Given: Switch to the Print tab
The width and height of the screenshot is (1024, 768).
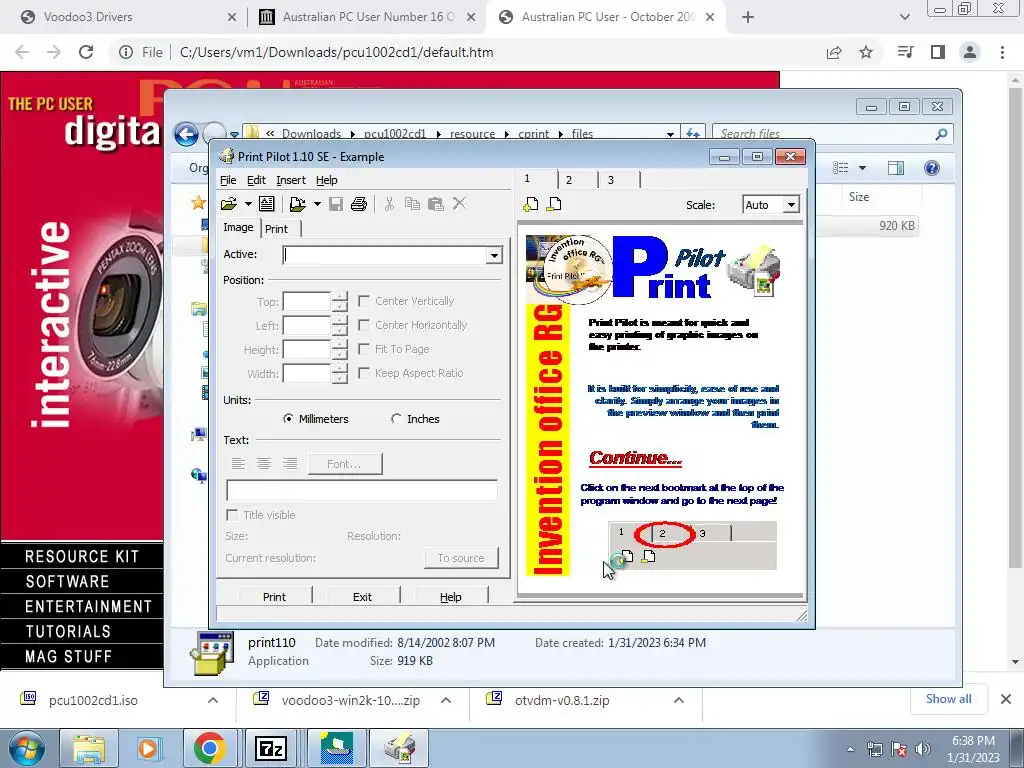Looking at the screenshot, I should [x=276, y=229].
